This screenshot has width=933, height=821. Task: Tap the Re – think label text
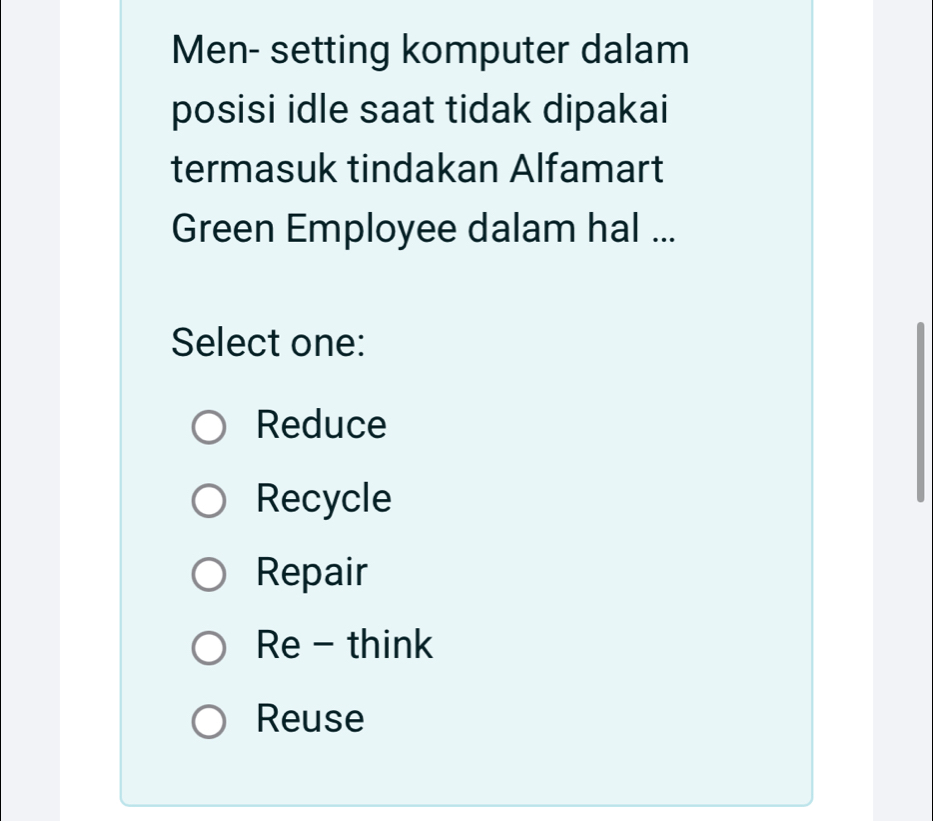344,645
